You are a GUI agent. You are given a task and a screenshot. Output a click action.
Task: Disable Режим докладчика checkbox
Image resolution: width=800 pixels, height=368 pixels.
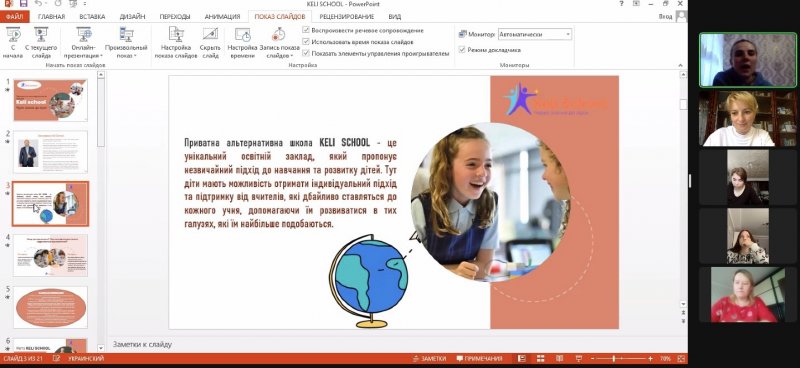coord(462,50)
